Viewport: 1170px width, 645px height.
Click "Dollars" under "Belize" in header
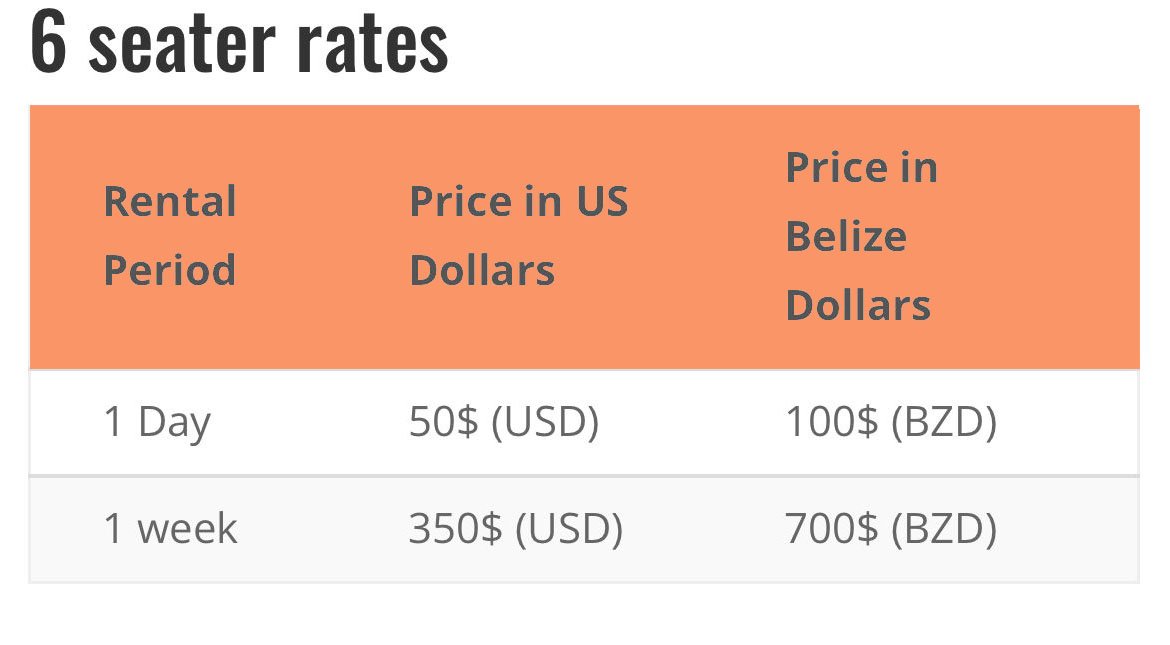click(858, 305)
